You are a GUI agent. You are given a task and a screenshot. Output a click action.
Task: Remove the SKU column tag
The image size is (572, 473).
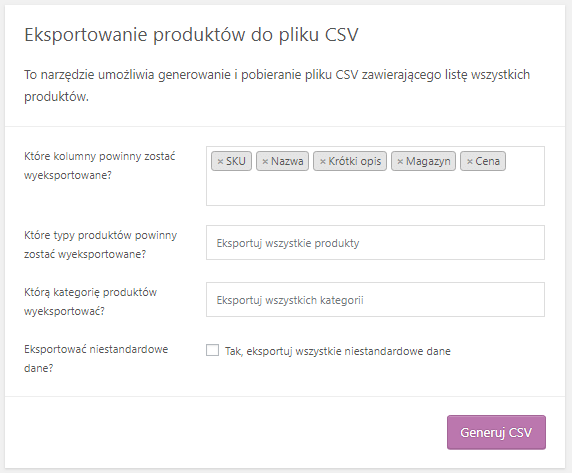[x=220, y=162]
